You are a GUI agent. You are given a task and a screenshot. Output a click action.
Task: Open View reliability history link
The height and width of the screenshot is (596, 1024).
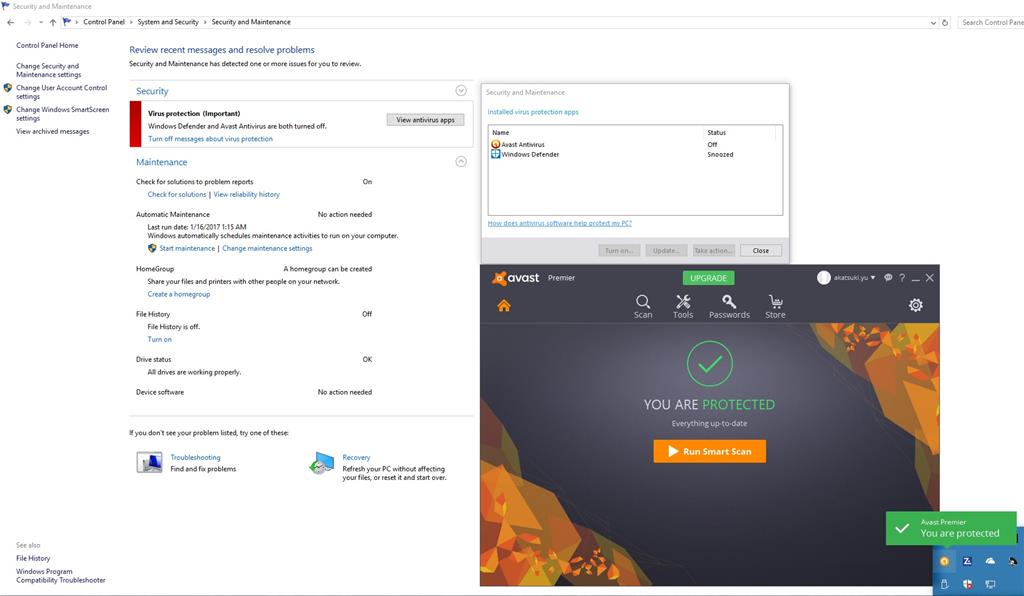(246, 195)
